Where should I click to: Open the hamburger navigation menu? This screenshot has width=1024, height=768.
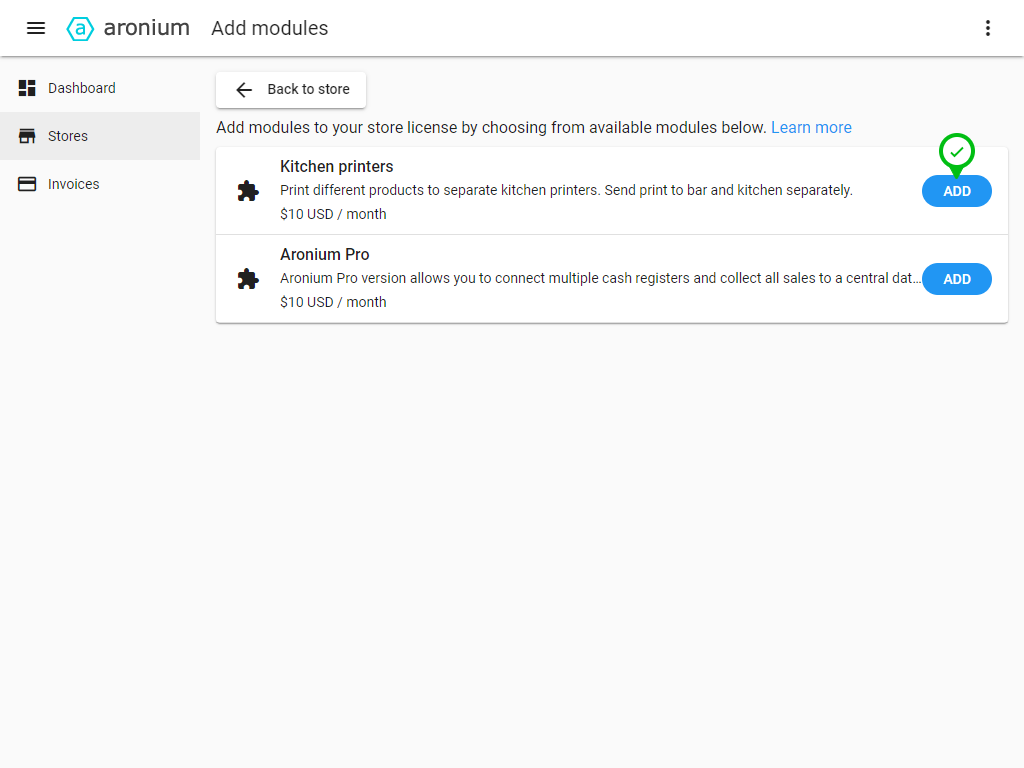pos(36,28)
